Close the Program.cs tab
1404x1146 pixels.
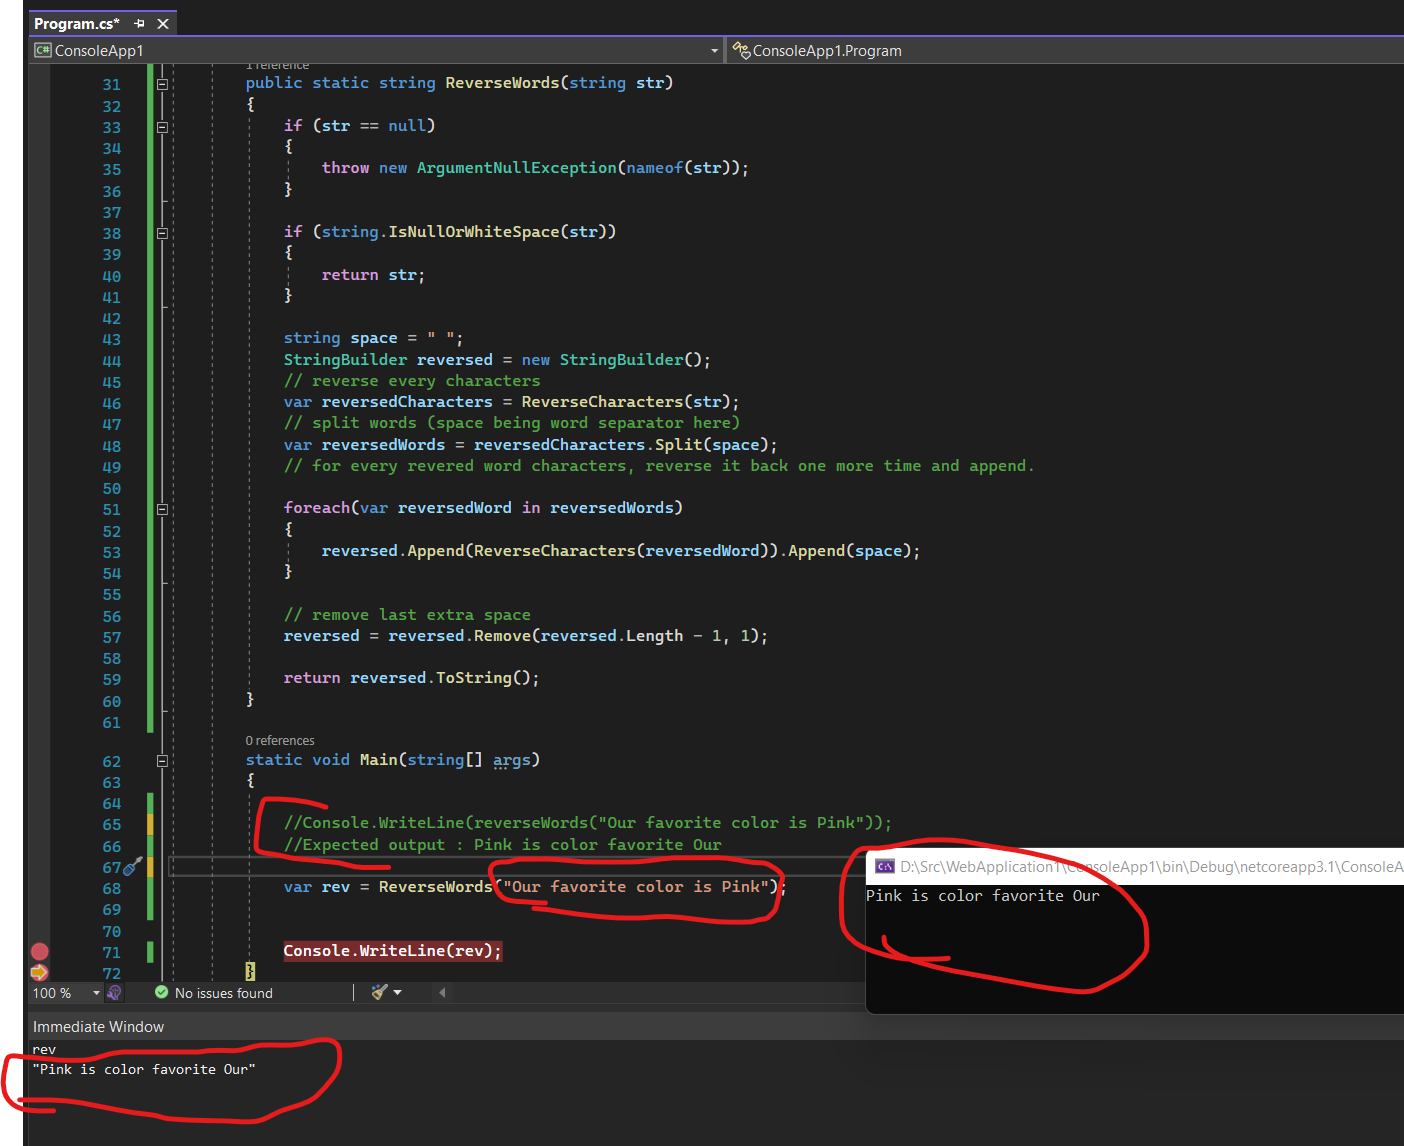click(x=163, y=23)
